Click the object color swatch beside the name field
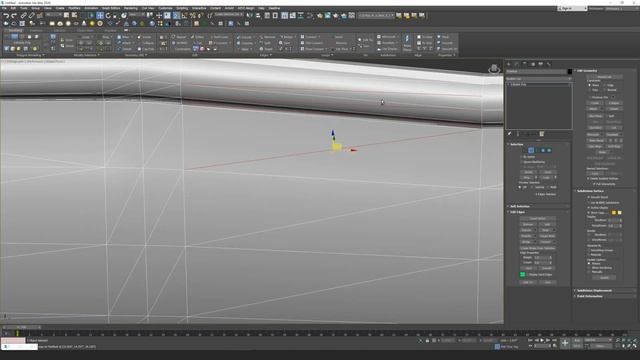 click(570, 71)
